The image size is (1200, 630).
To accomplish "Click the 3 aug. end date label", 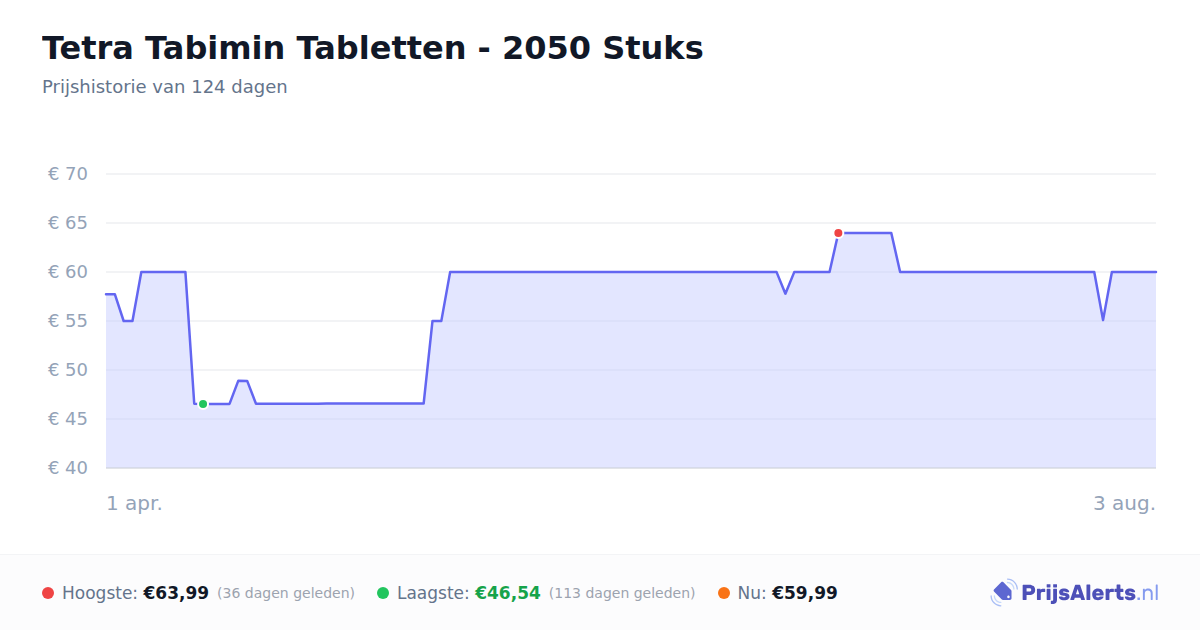I will 1125,503.
